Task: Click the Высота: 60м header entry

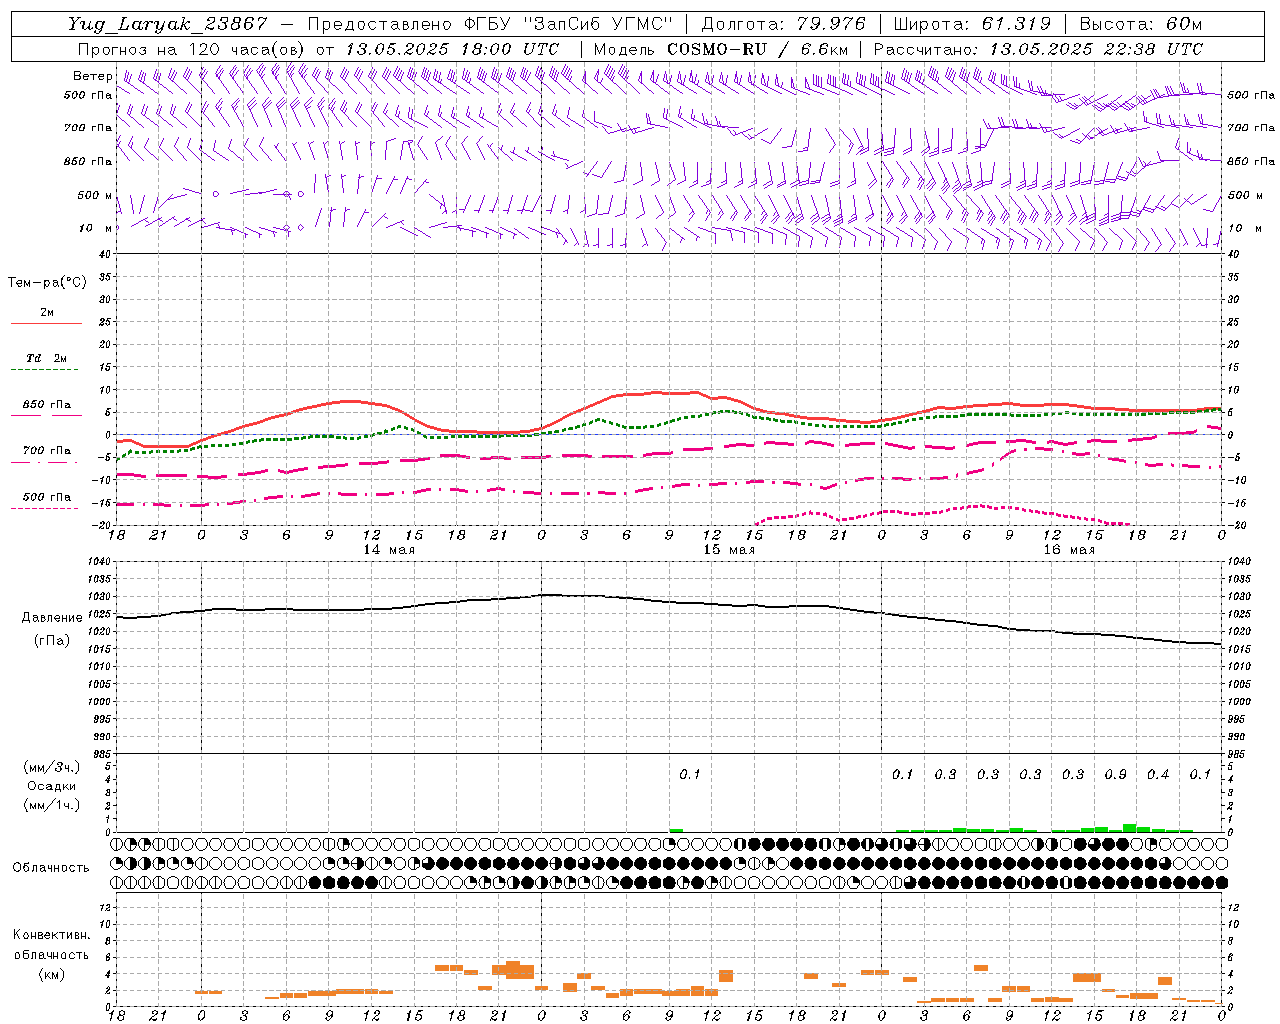Action: point(1140,24)
